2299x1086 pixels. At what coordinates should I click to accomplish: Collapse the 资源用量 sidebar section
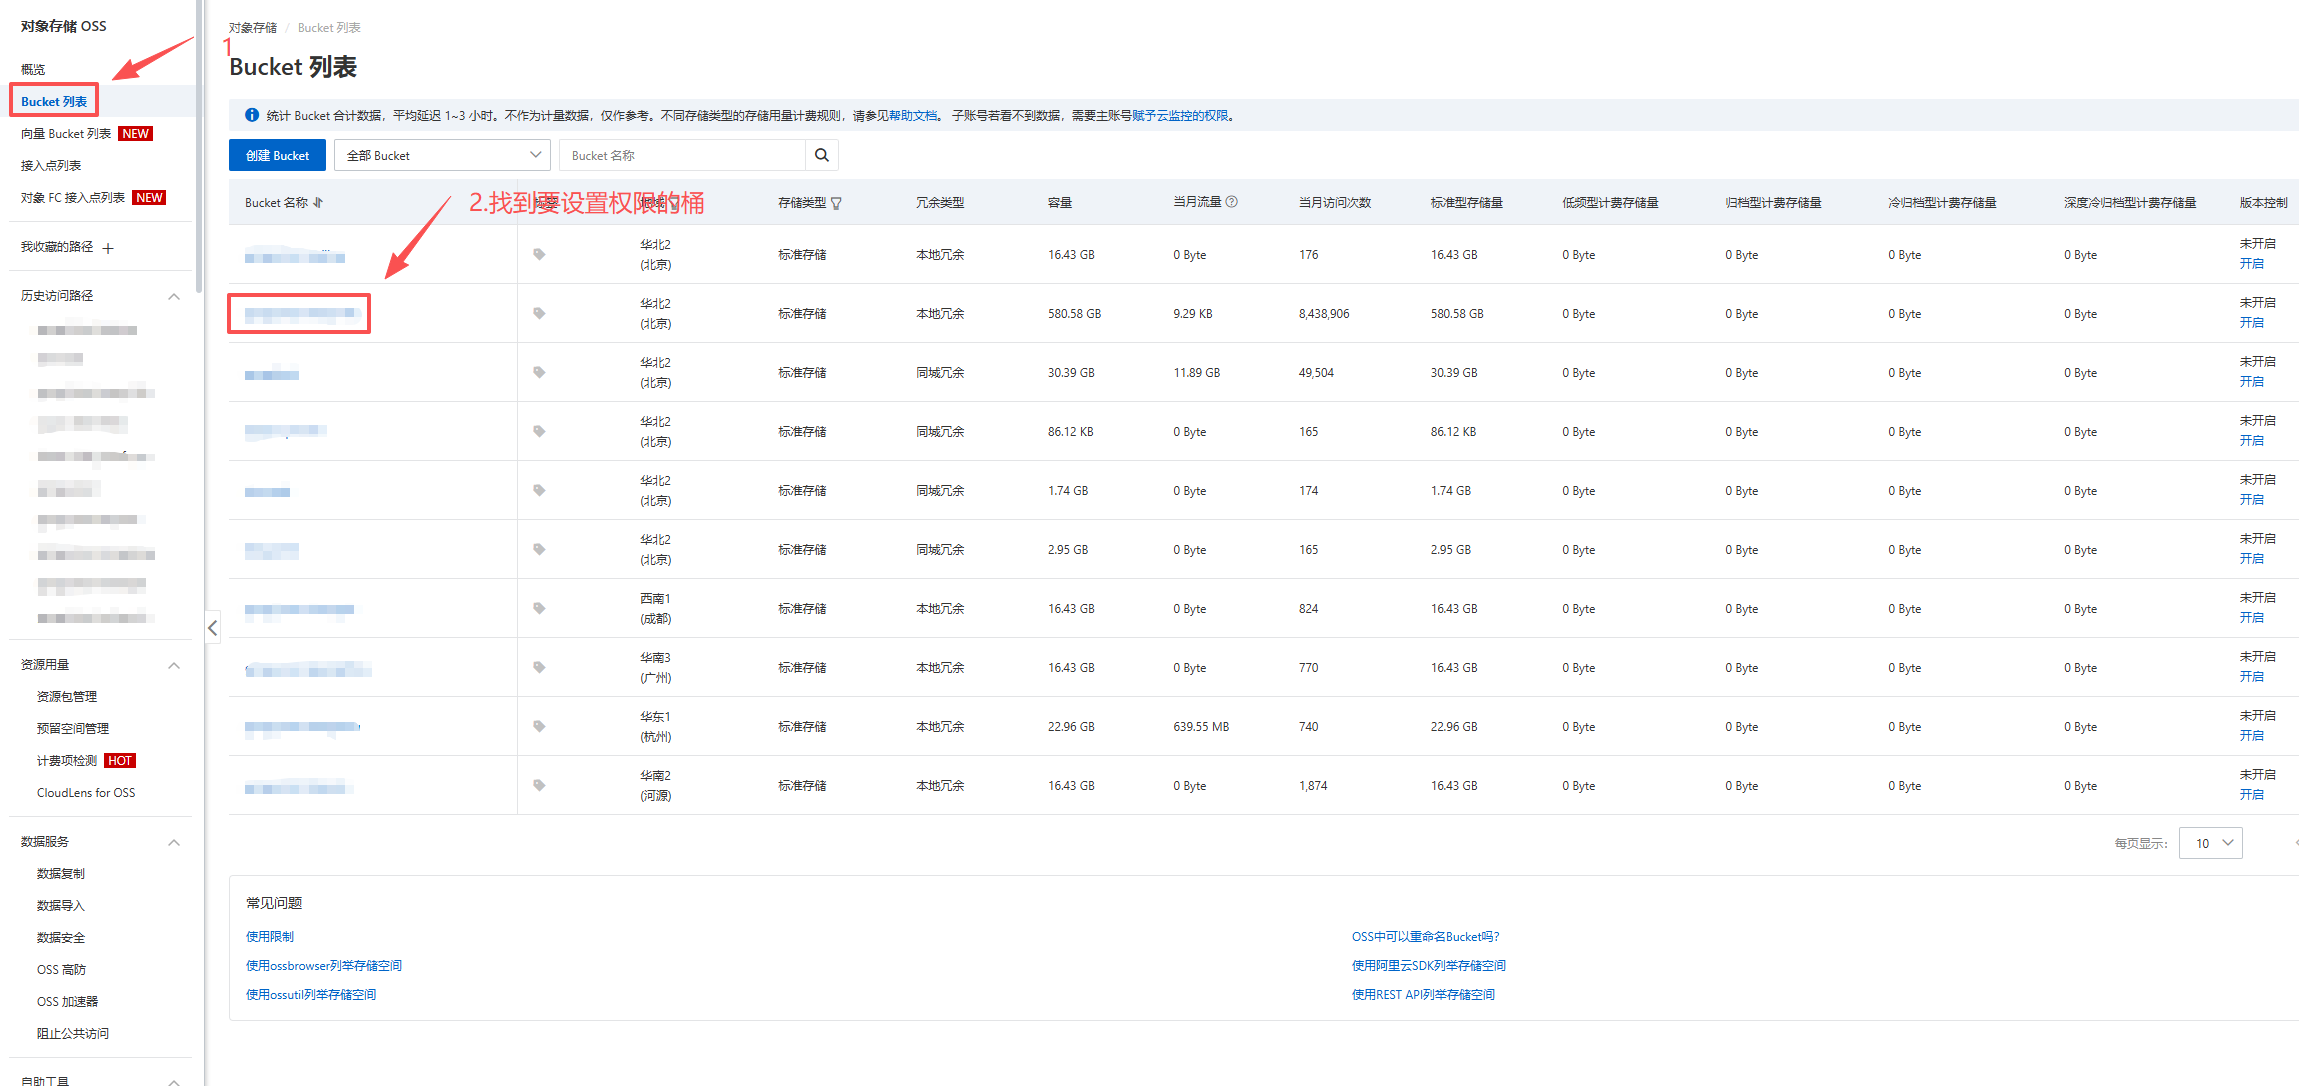(x=174, y=665)
